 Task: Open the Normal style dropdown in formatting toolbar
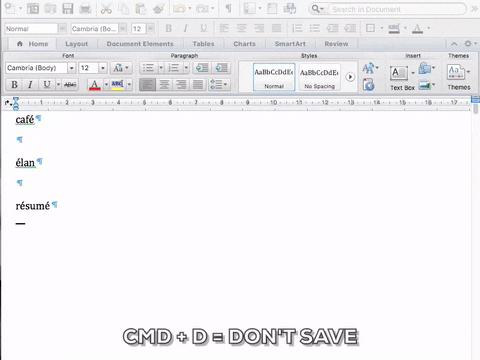point(63,29)
